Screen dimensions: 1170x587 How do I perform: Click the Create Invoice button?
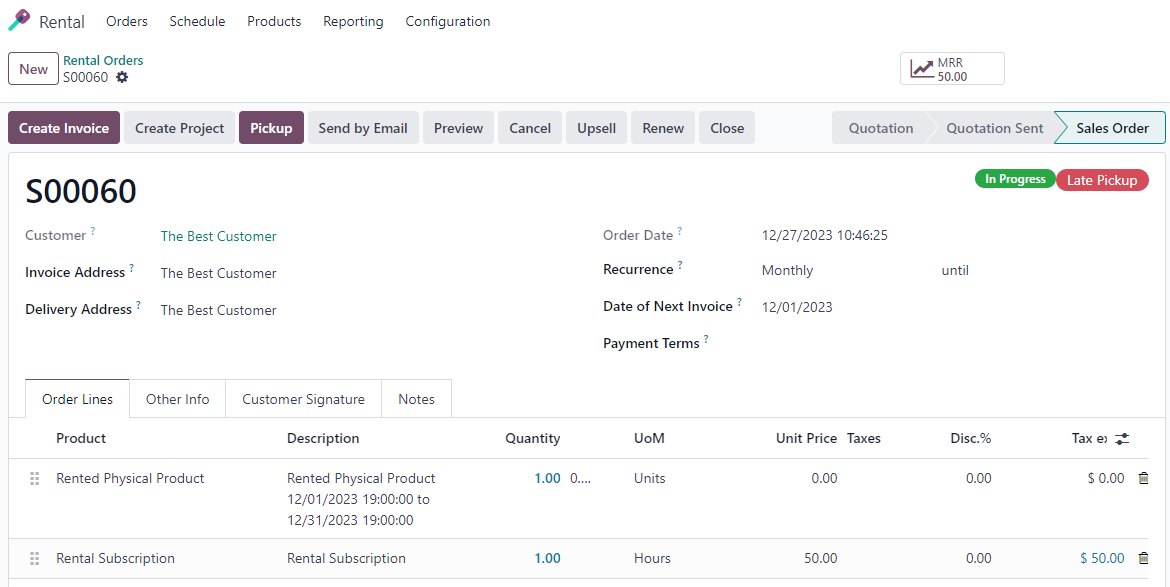coord(64,128)
